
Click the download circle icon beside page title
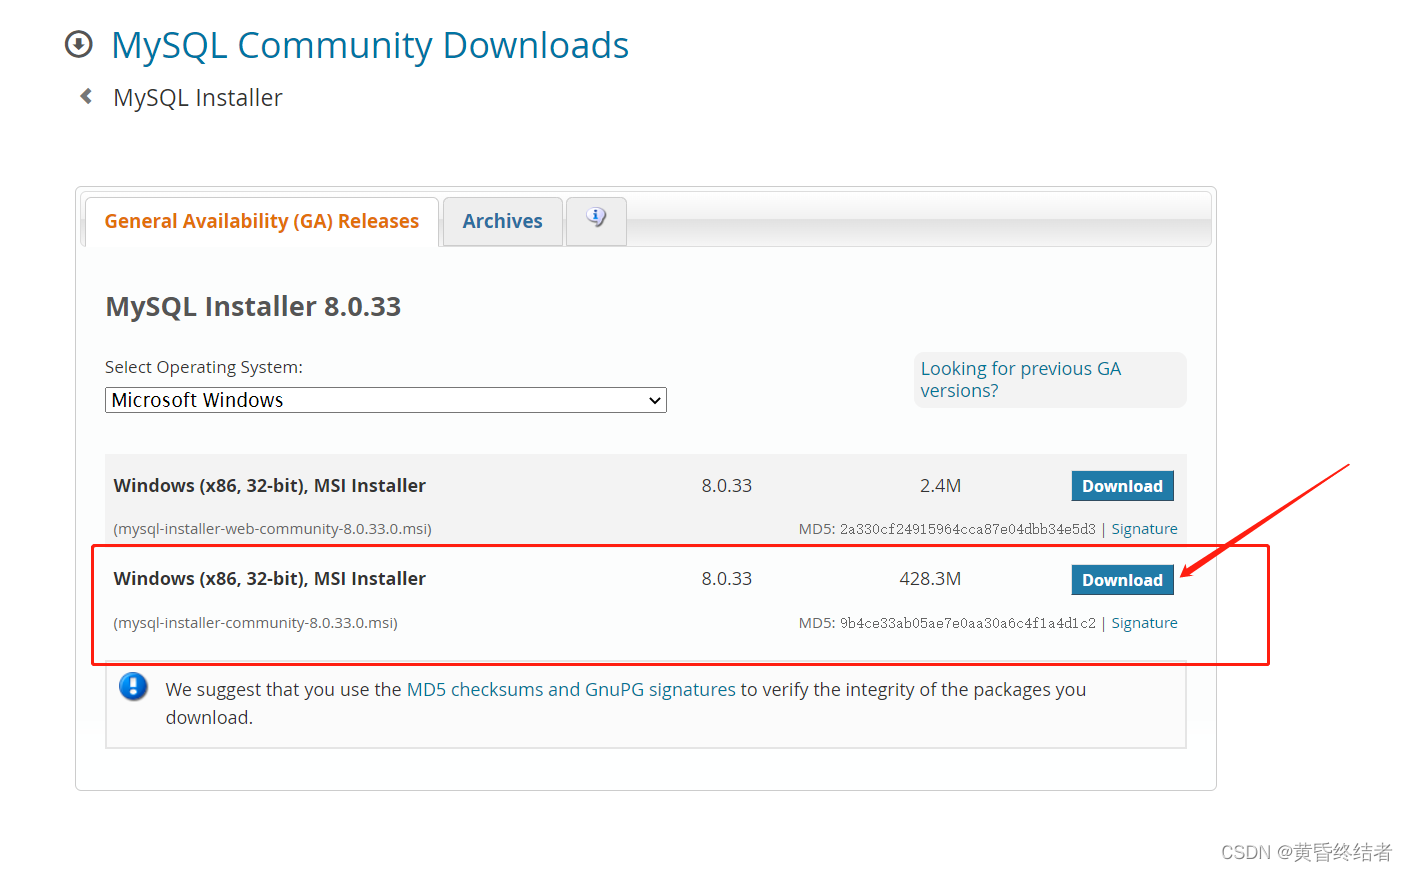point(78,44)
